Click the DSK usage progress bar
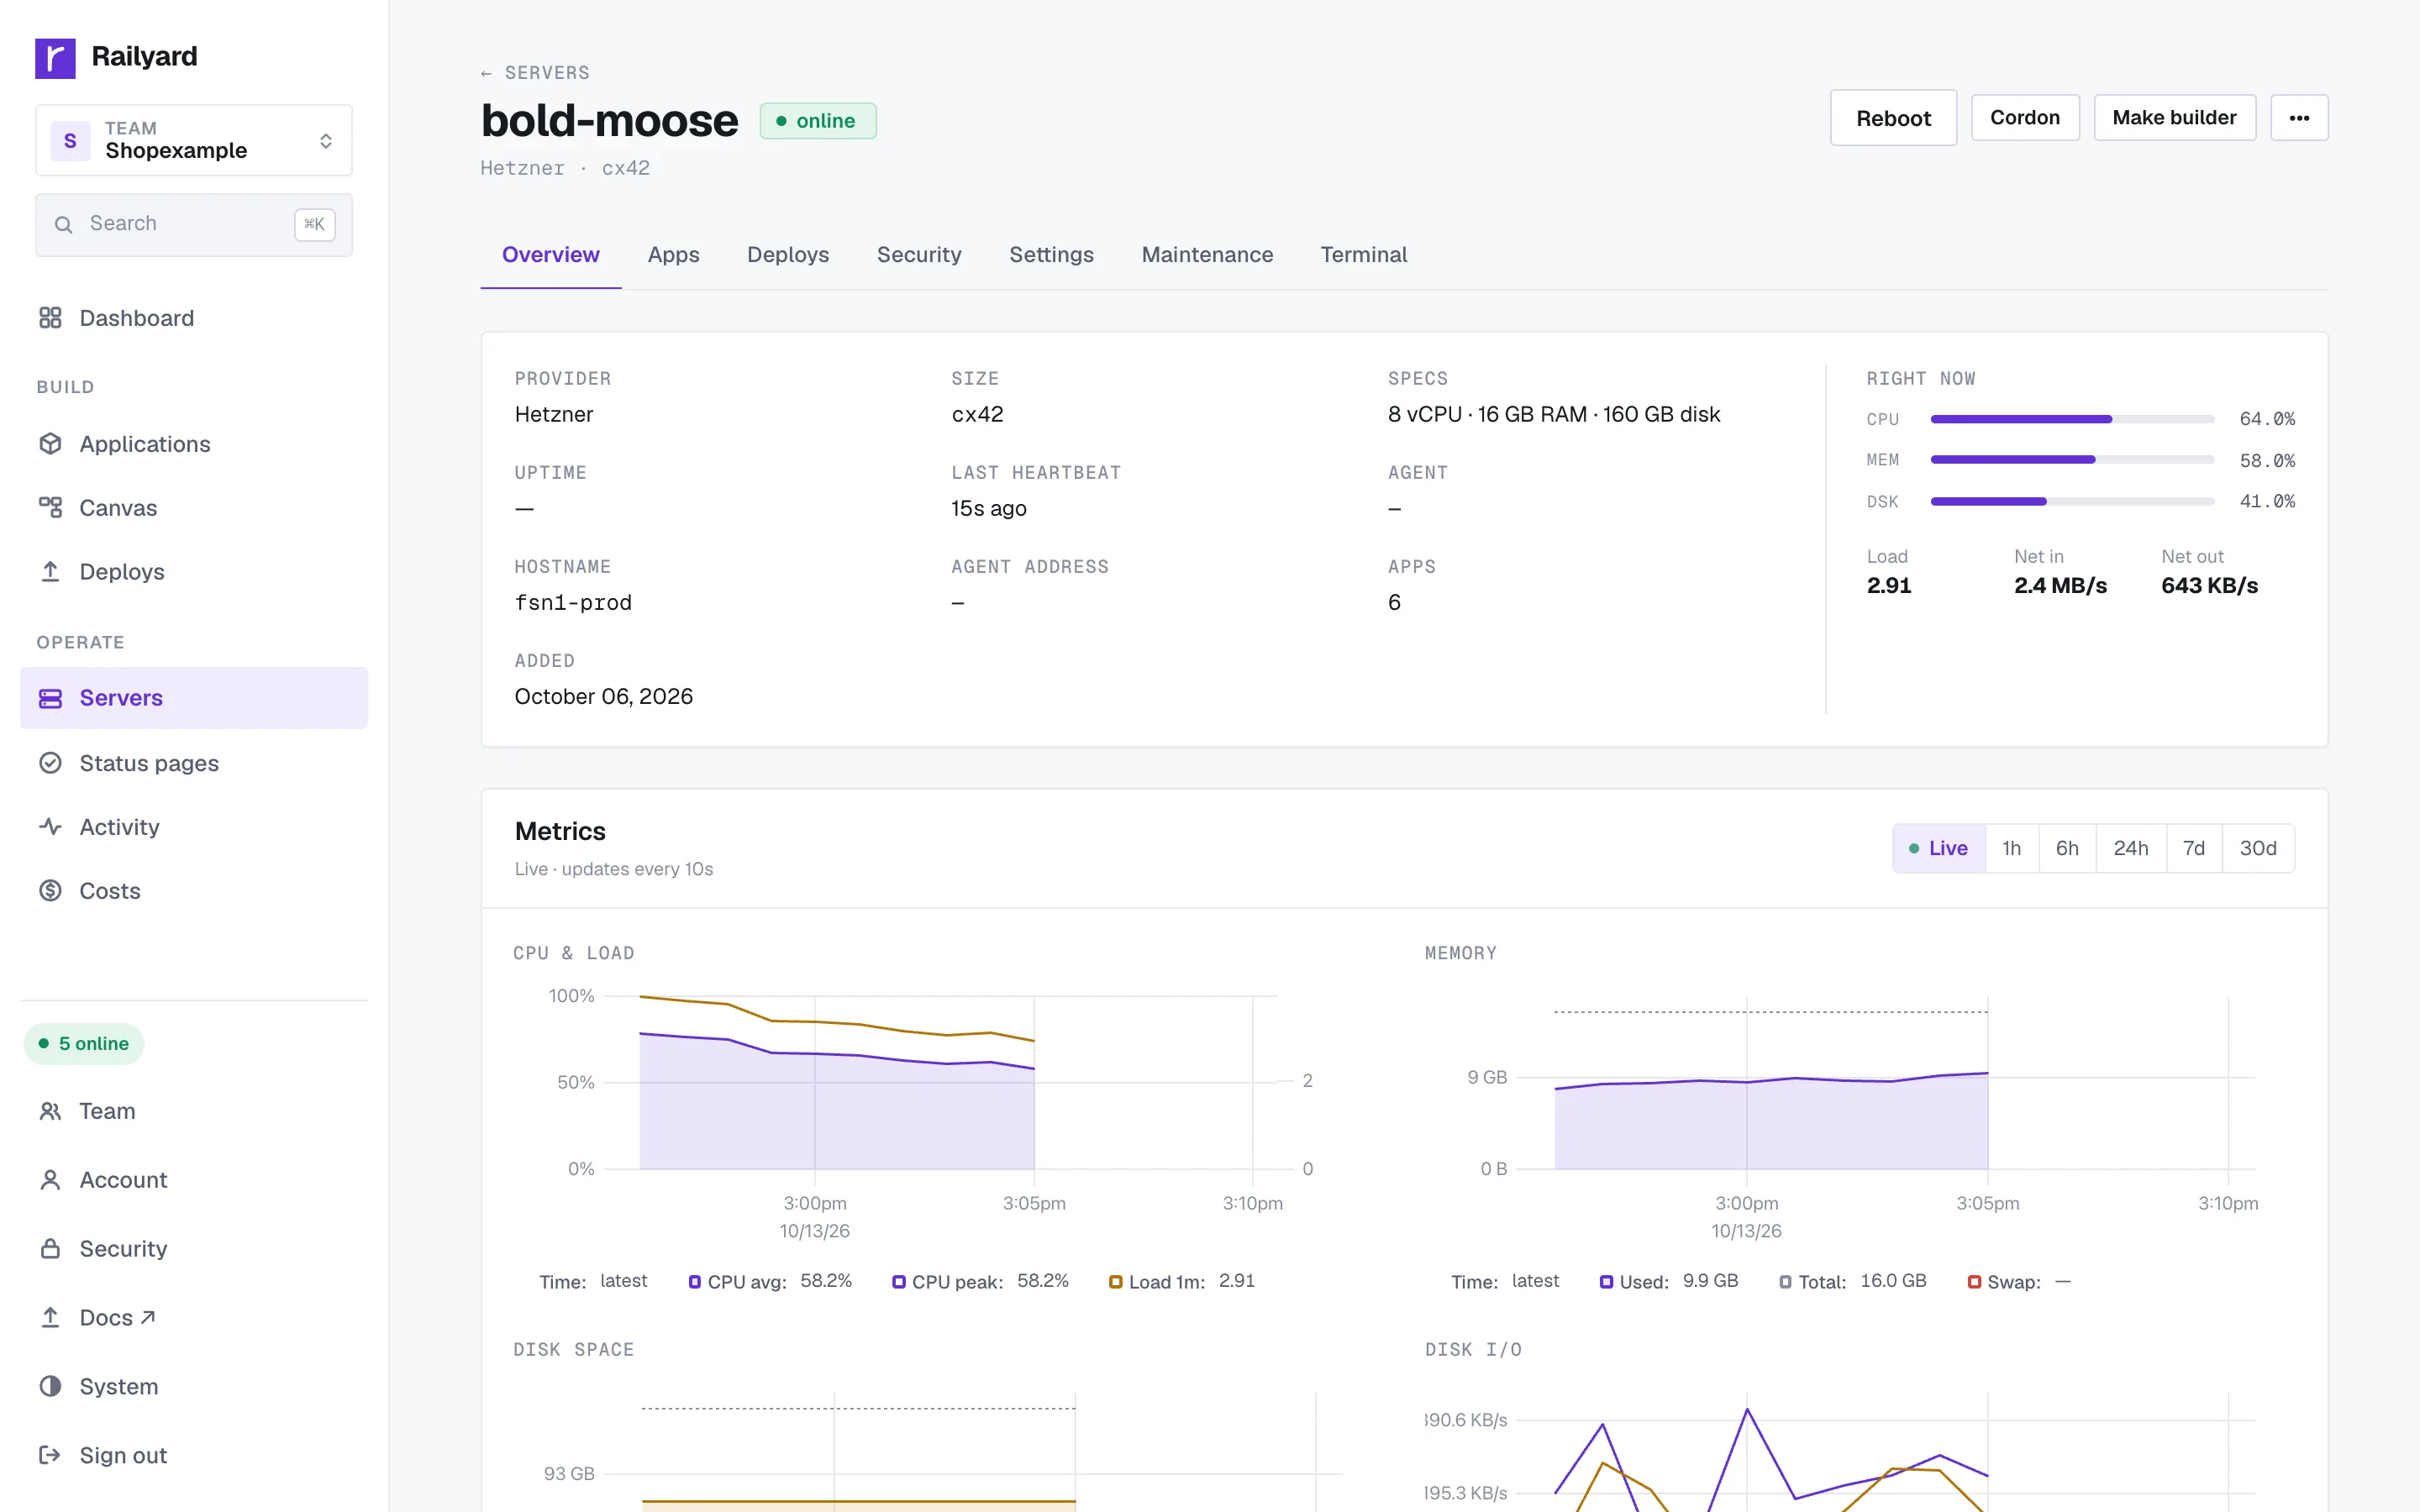 [2072, 501]
